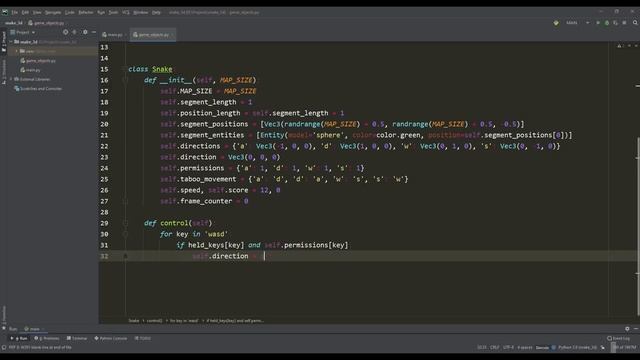Viewport: 640px width, 360px height.
Task: Click control() breadcrumb at editor bottom
Action: click(x=155, y=321)
